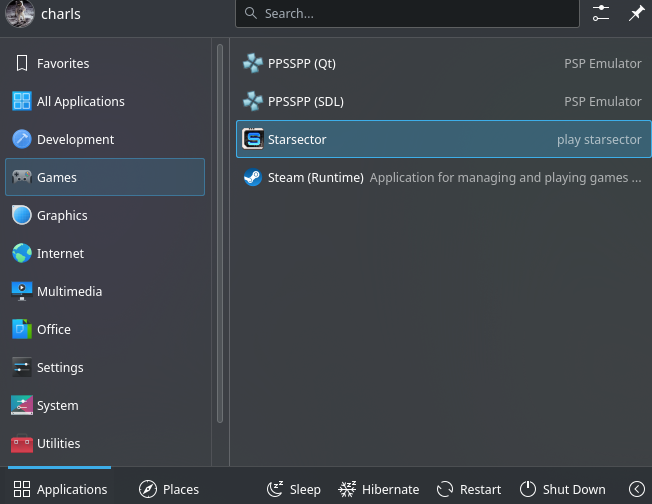652x504 pixels.
Task: Click the PPSSPP (Qt) app icon
Action: 253,63
